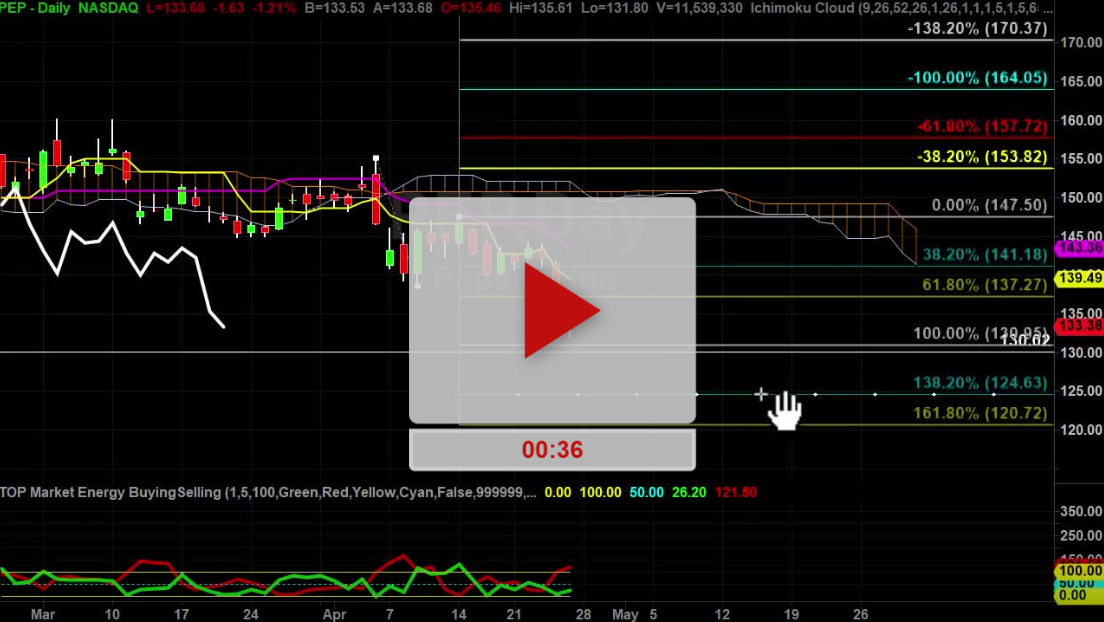
Task: Select the 38.20% (141.18) Fibonacci level label
Action: (x=984, y=254)
